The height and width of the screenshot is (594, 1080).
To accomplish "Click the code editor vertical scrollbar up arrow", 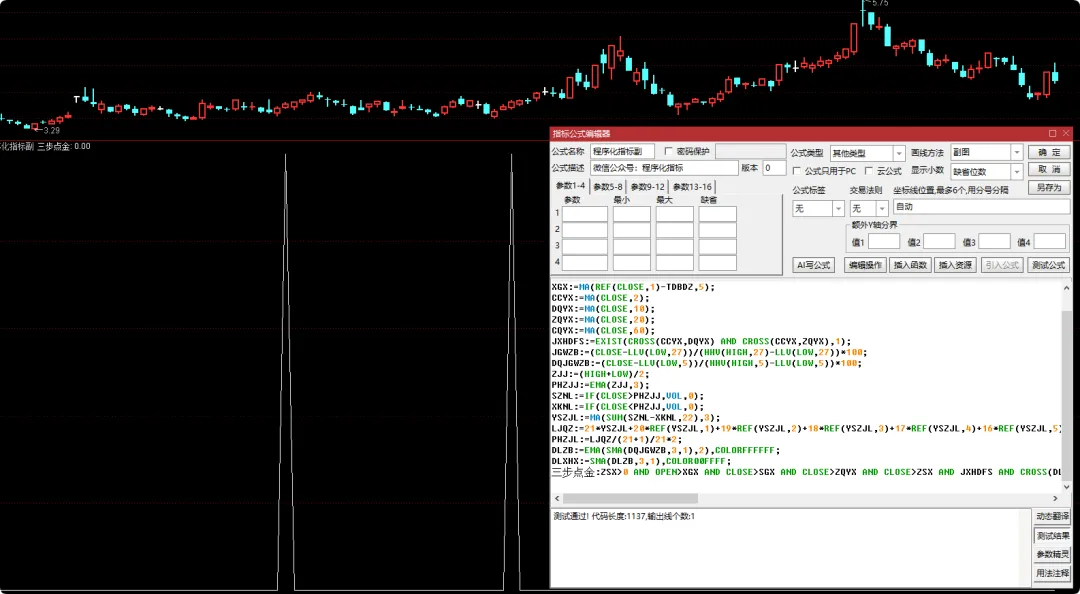I will (1066, 286).
